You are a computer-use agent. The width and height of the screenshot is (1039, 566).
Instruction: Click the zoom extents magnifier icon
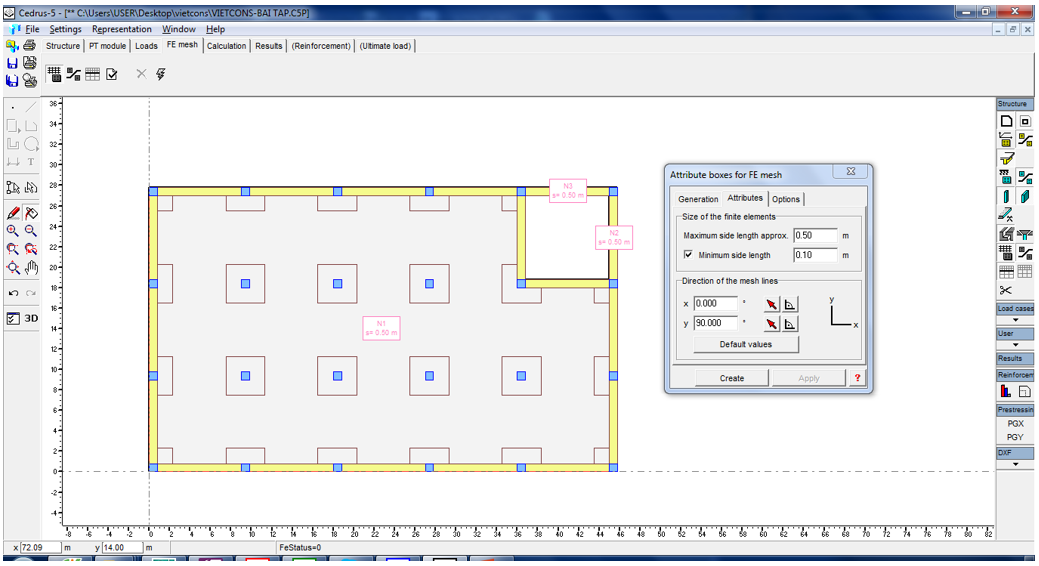(x=13, y=268)
